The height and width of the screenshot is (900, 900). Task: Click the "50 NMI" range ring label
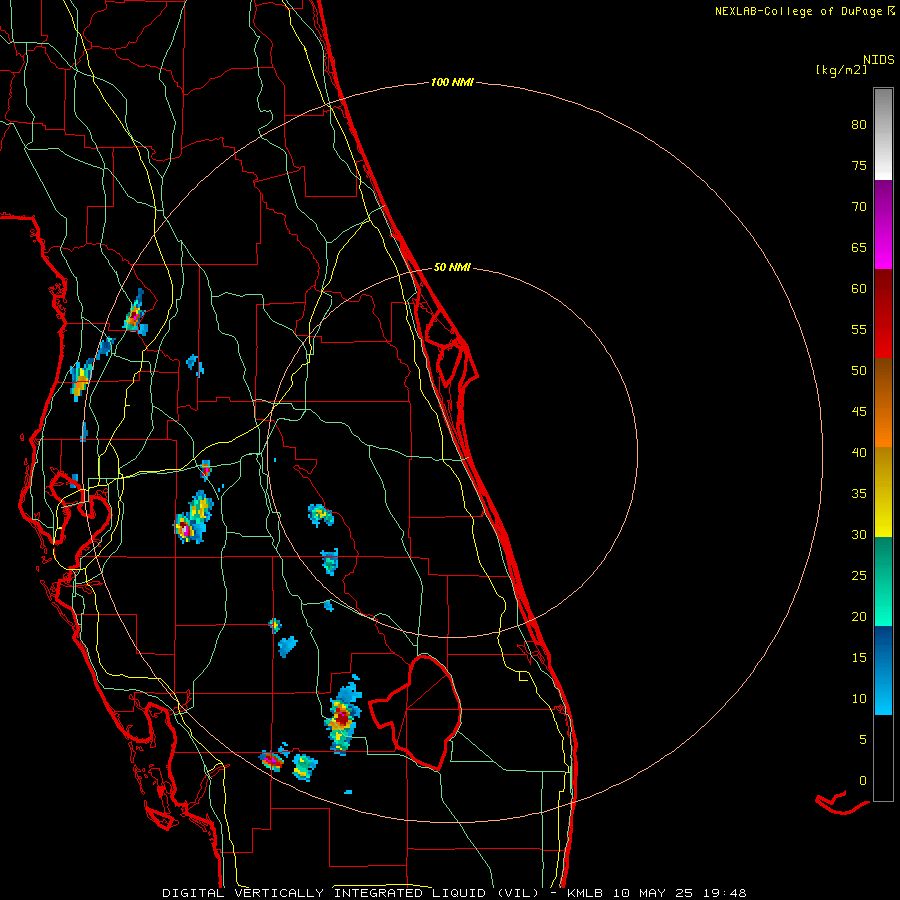(452, 267)
